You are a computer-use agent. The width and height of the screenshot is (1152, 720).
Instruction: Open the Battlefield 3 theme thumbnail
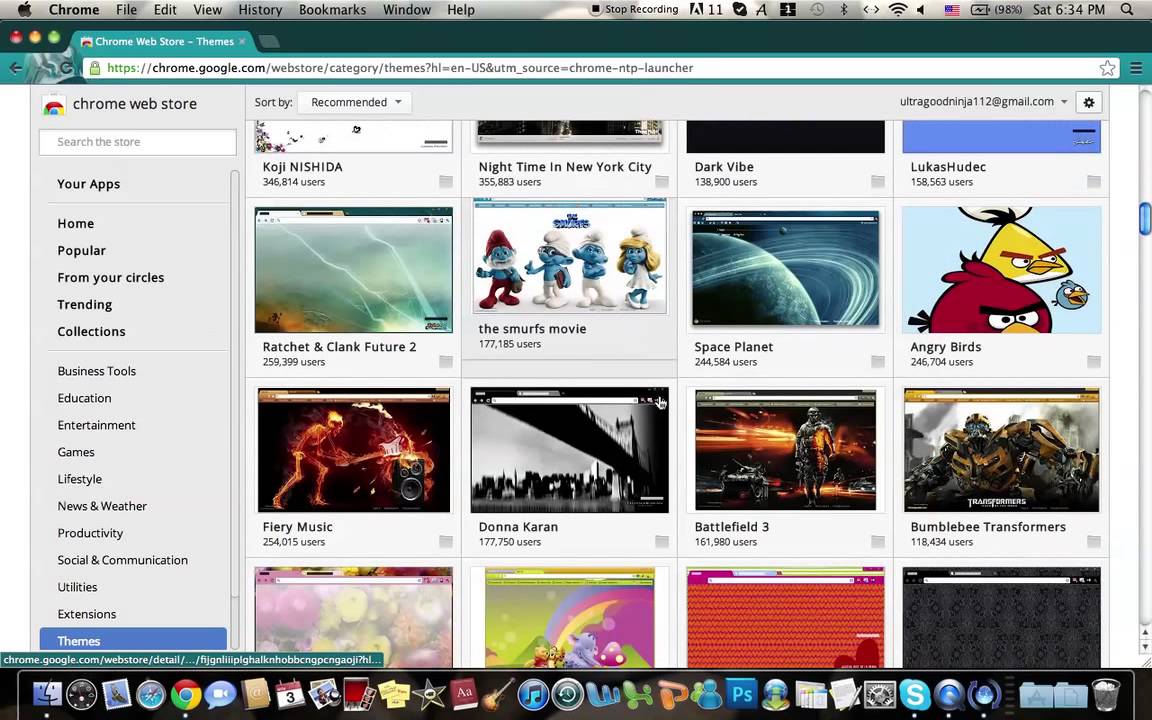[x=785, y=450]
